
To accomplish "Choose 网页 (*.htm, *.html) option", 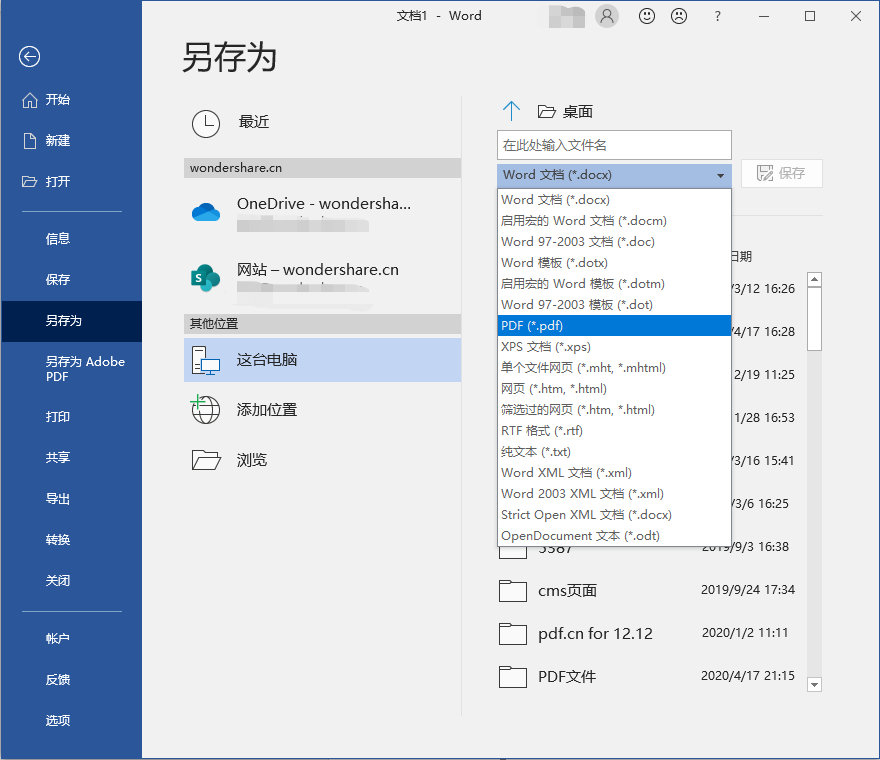I will pyautogui.click(x=614, y=389).
